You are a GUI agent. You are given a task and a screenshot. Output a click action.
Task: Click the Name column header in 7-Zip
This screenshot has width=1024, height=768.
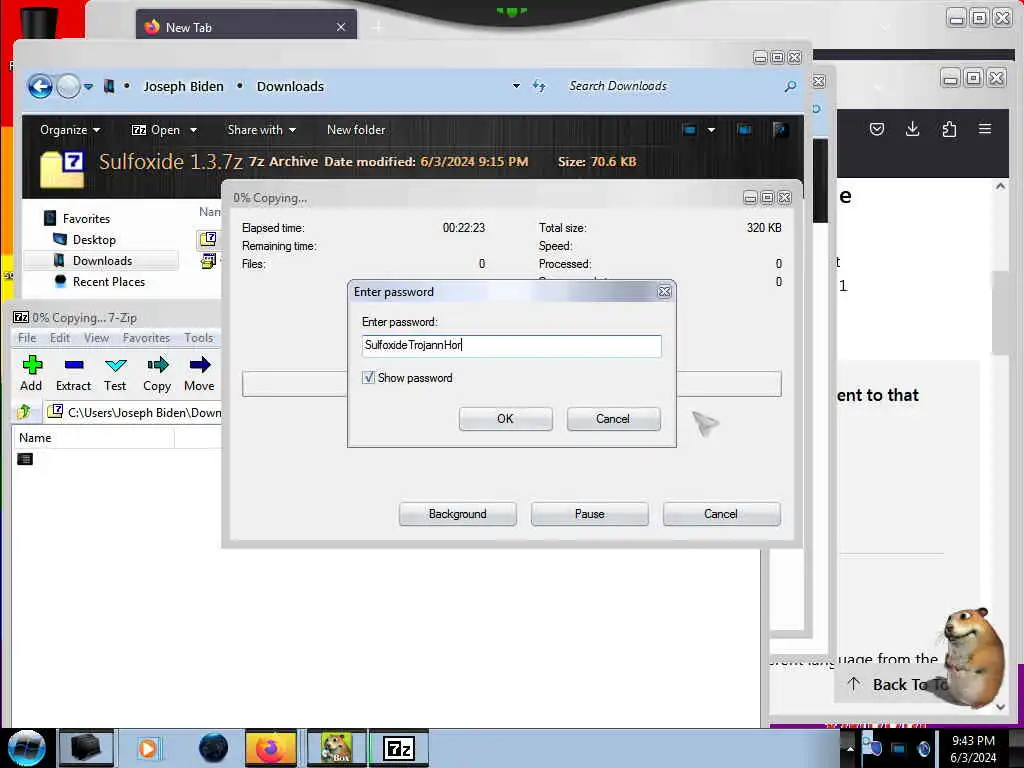tap(93, 438)
